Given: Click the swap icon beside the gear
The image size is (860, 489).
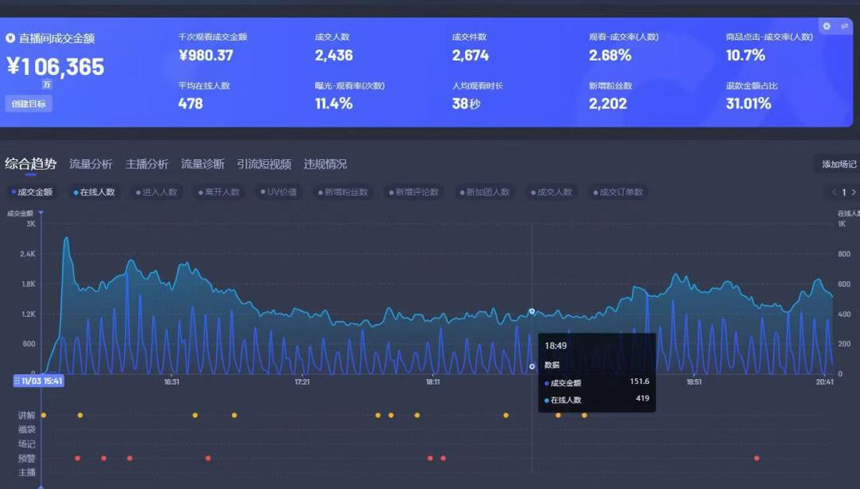Looking at the screenshot, I should point(844,26).
